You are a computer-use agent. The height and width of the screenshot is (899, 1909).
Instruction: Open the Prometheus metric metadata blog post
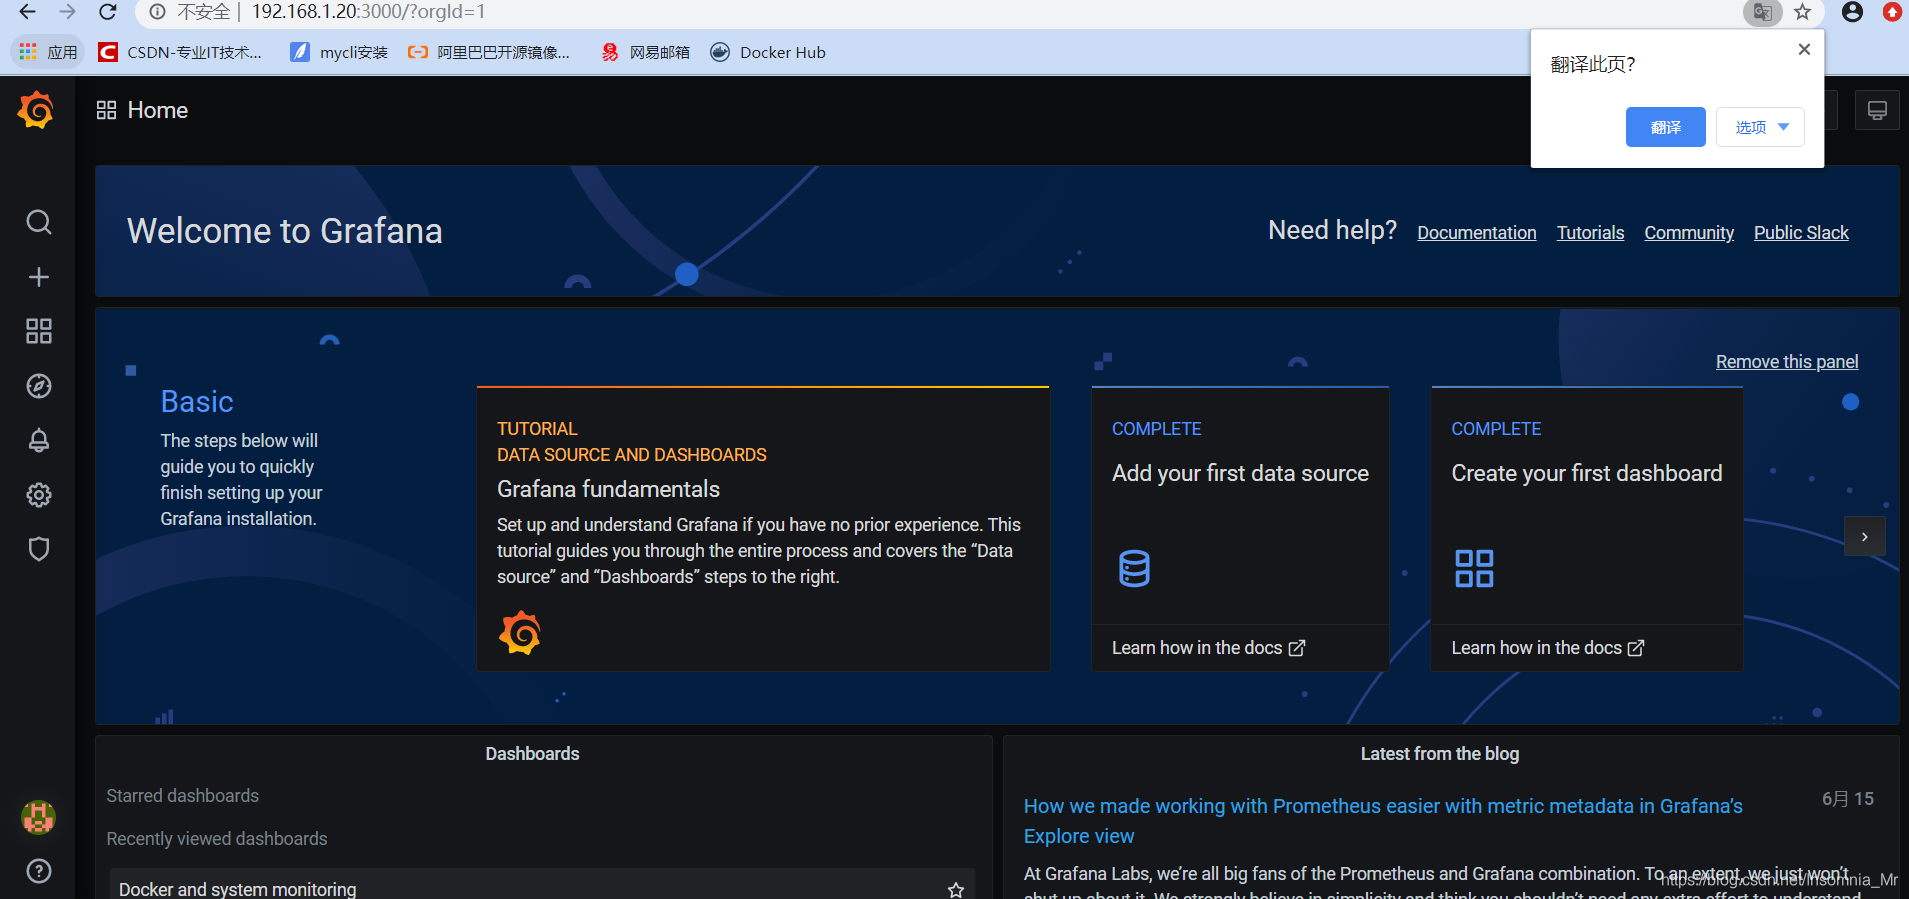(x=1383, y=821)
